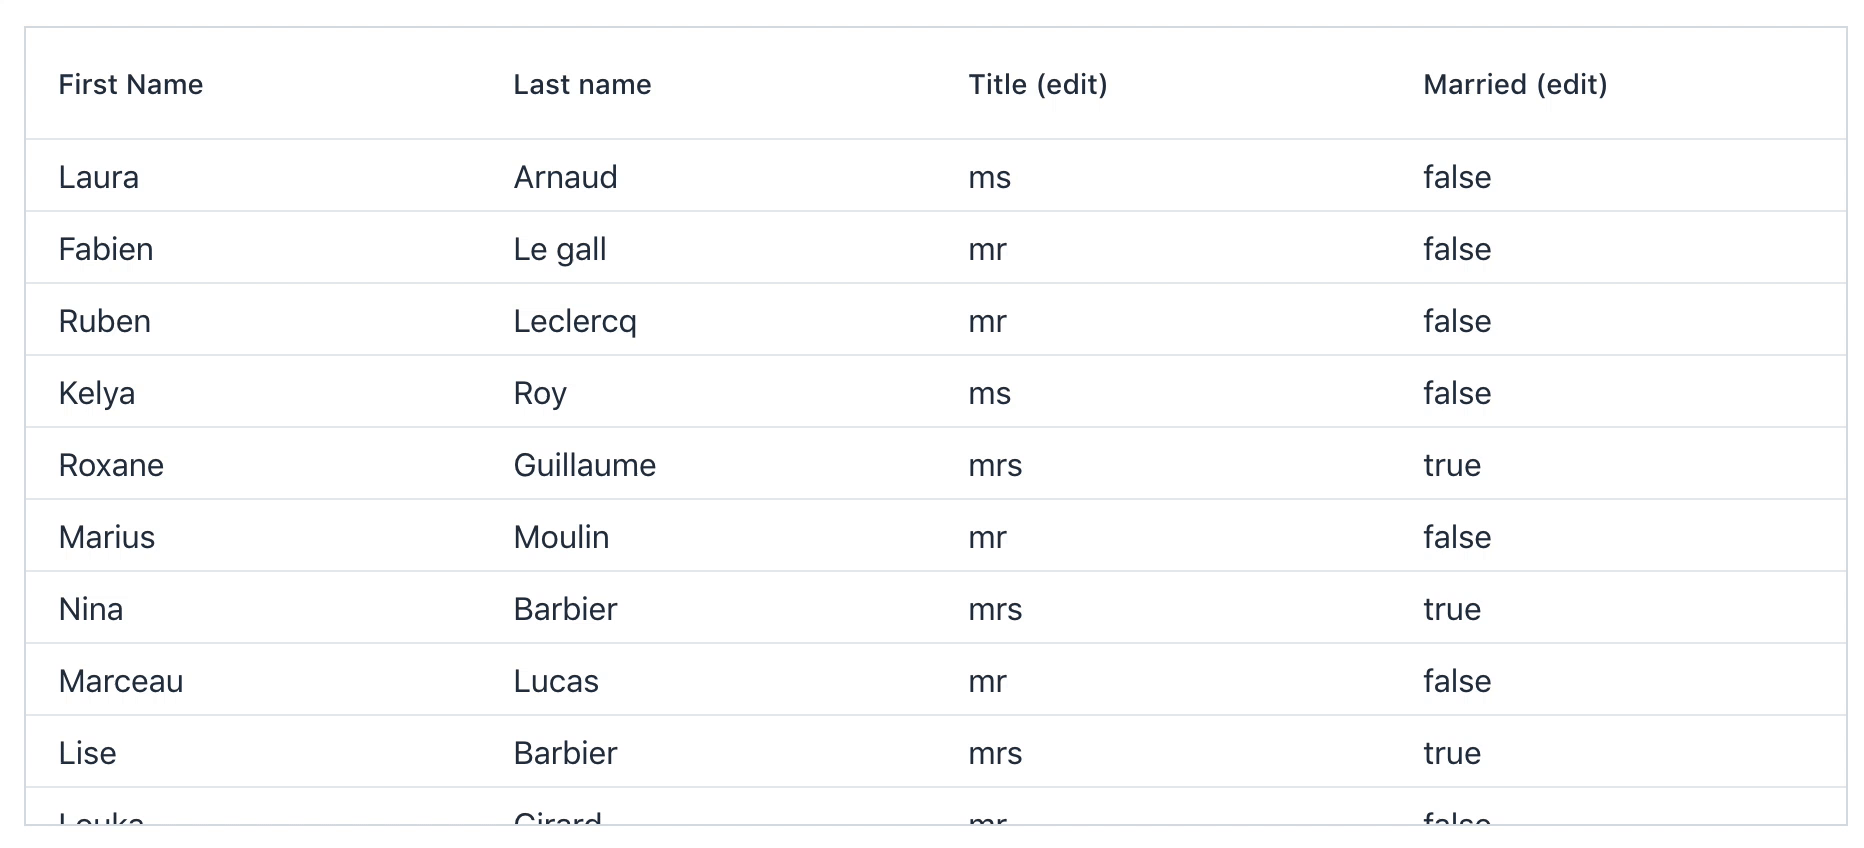Edit the title cell for Laura Arnaud
The width and height of the screenshot is (1864, 848).
(989, 177)
